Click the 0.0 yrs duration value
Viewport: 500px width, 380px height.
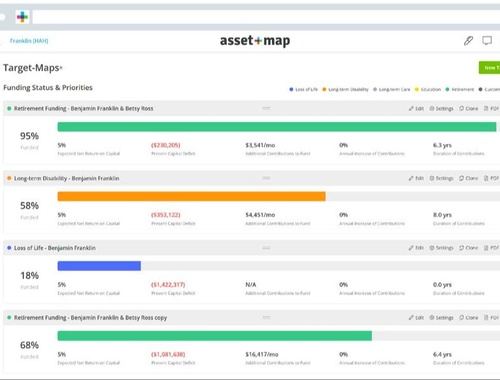coord(442,285)
